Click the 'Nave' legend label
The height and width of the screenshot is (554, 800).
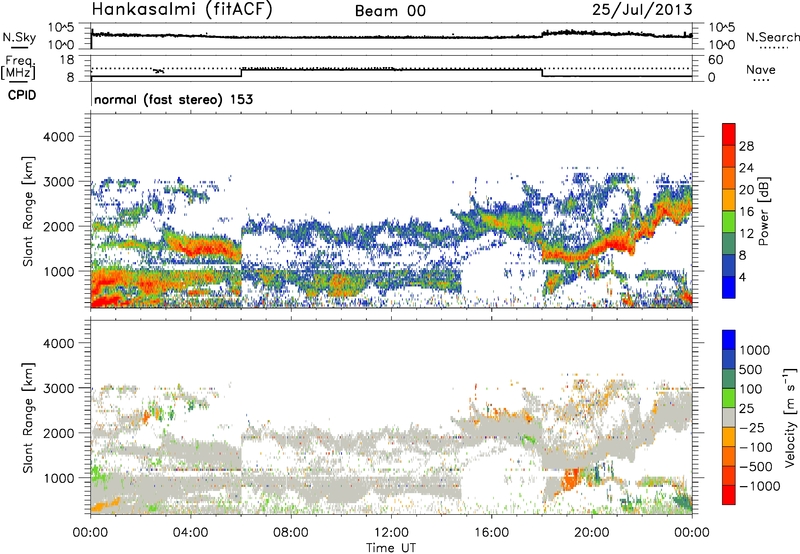click(x=761, y=69)
